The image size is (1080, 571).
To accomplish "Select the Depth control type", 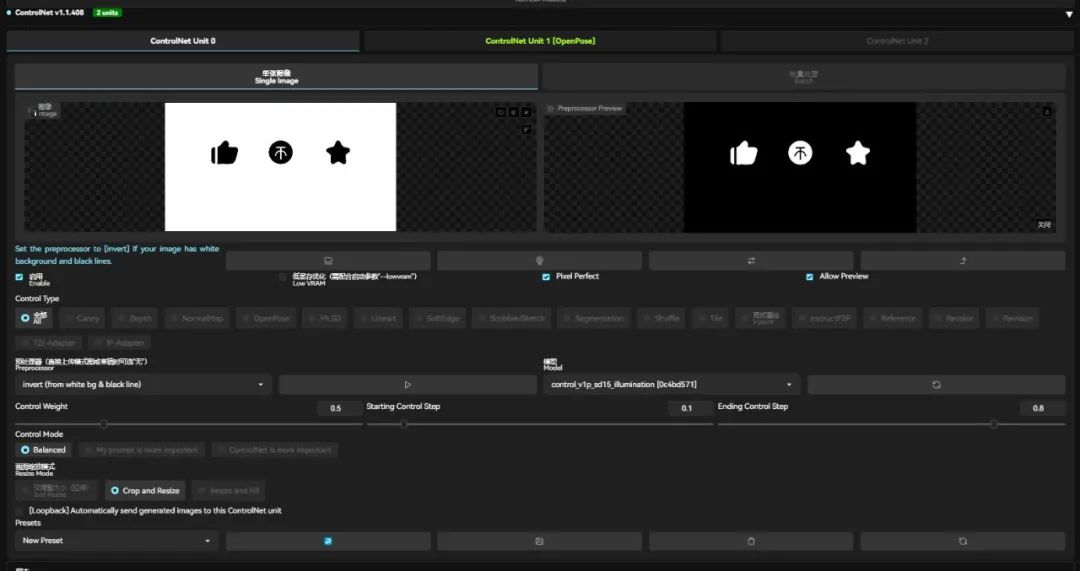I will 134,318.
